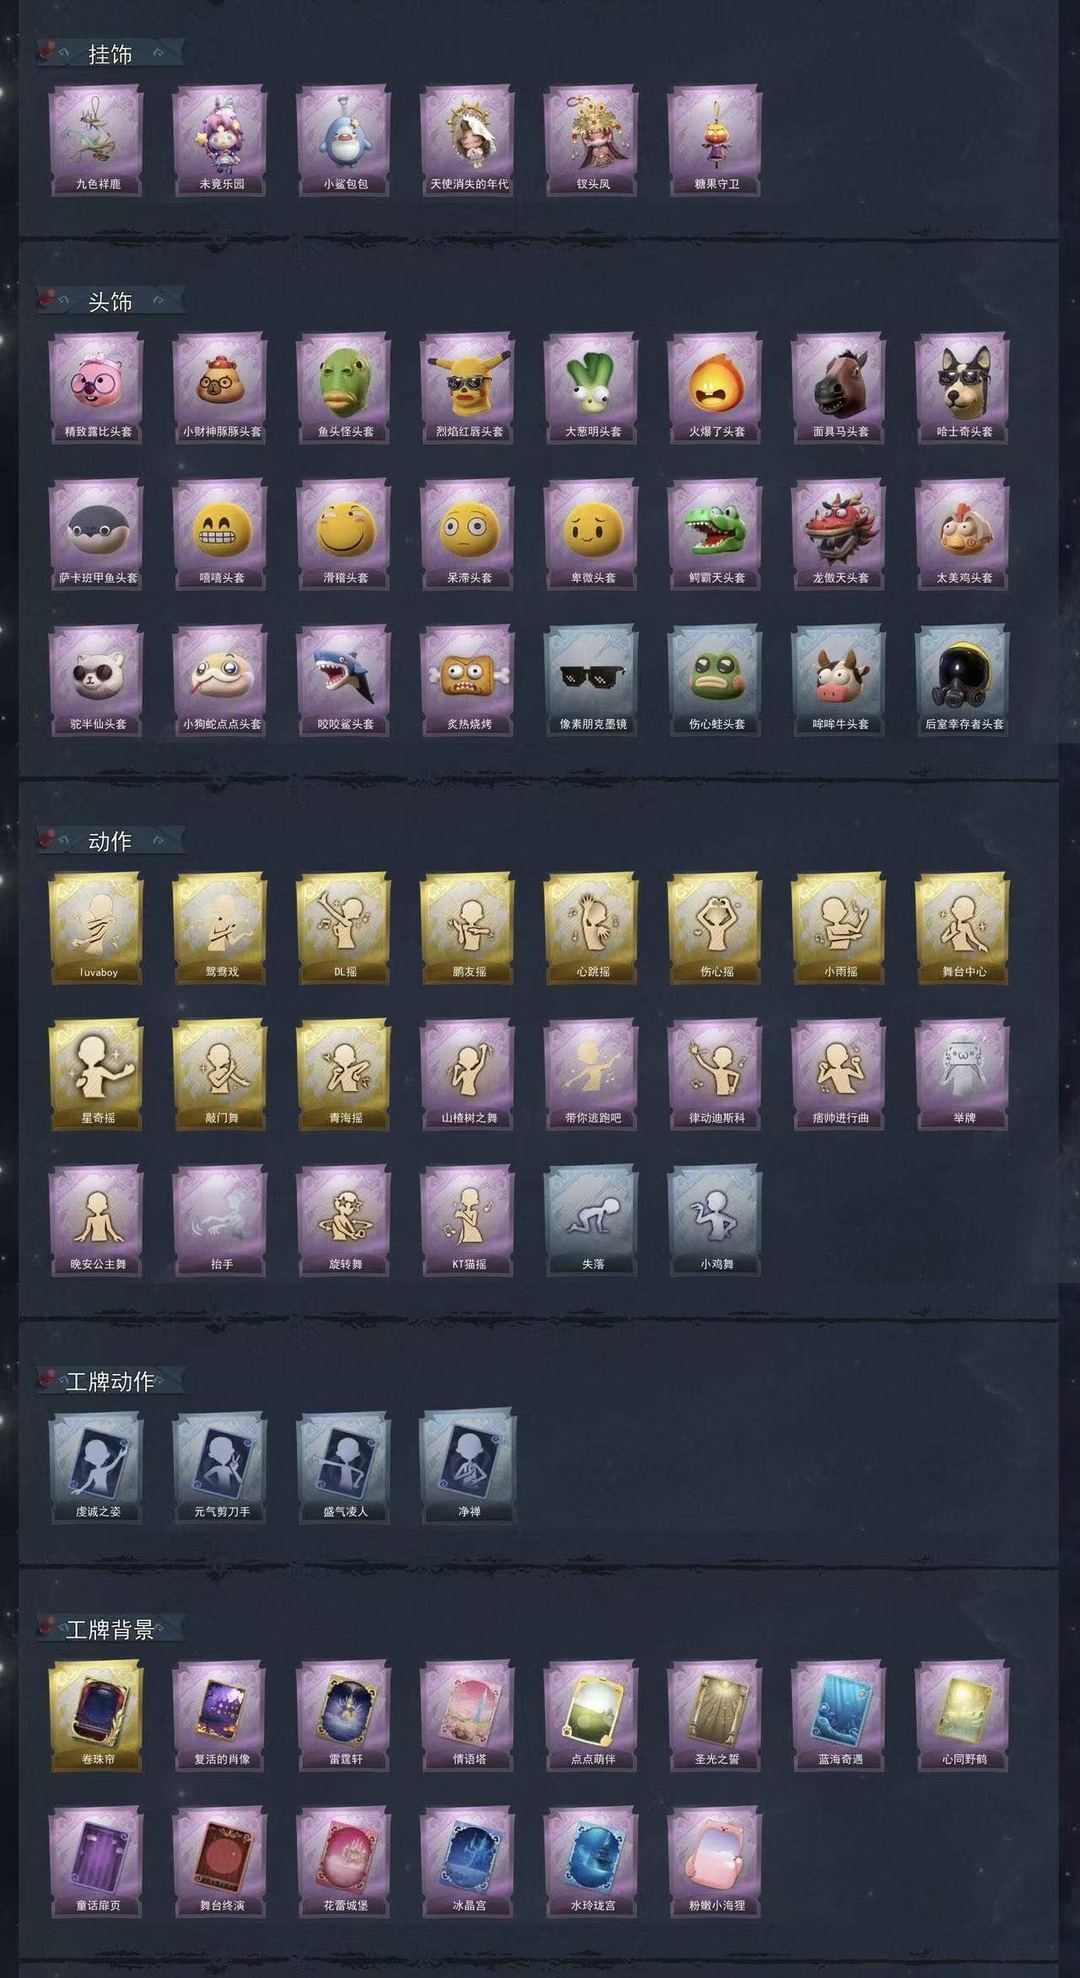Pick the 哈士奇头套 husky headgear
Image resolution: width=1080 pixels, height=1978 pixels.
(x=963, y=388)
